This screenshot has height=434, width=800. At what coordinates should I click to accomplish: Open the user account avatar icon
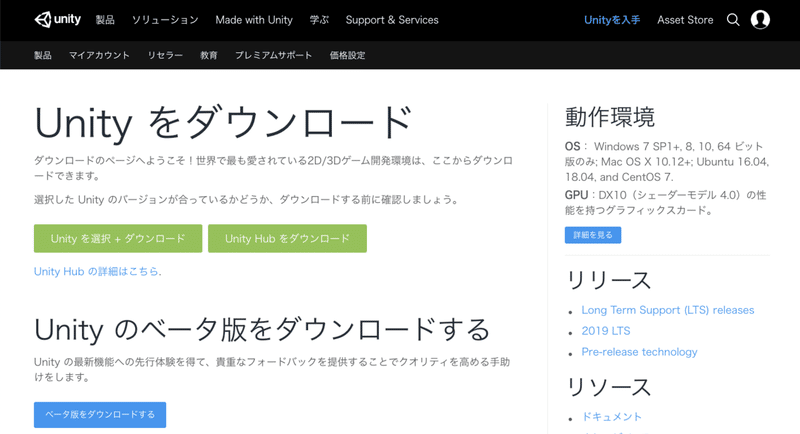(x=760, y=20)
